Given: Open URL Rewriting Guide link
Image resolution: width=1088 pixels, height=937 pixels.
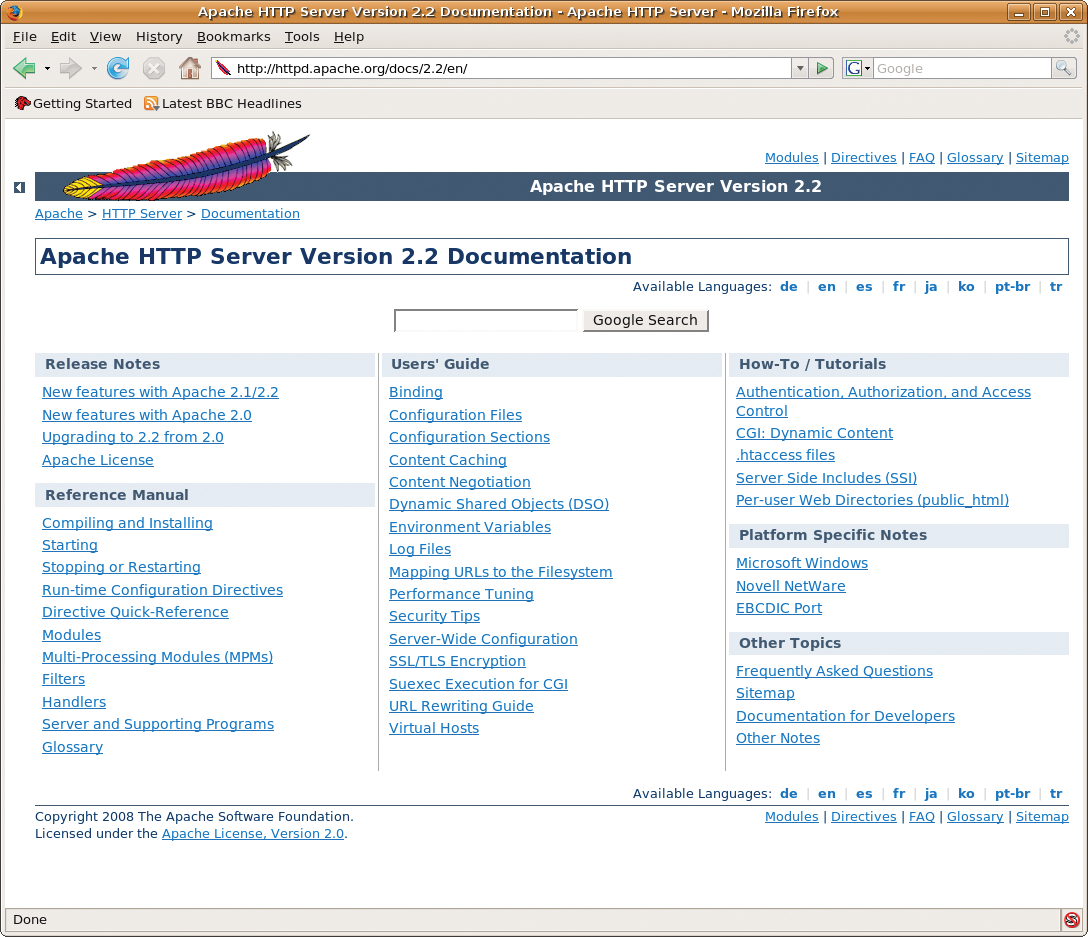Looking at the screenshot, I should coord(461,706).
